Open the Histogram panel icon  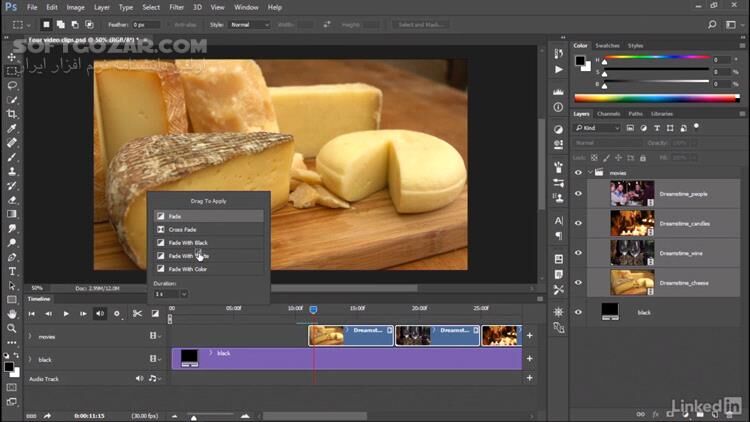pyautogui.click(x=558, y=91)
